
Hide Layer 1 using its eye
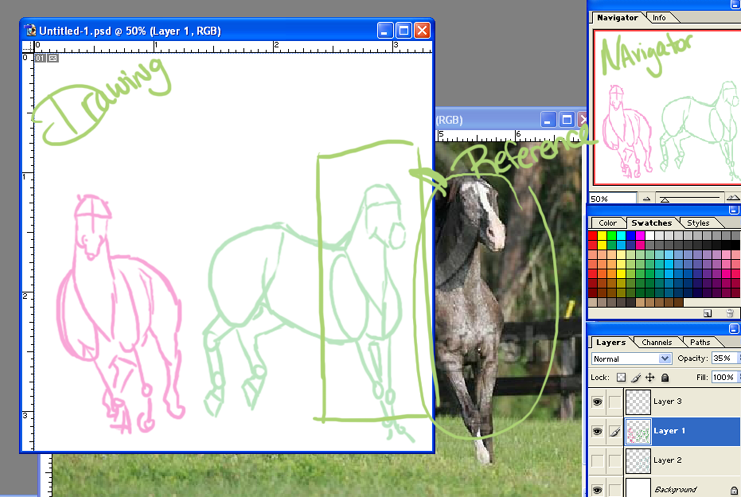tap(597, 431)
